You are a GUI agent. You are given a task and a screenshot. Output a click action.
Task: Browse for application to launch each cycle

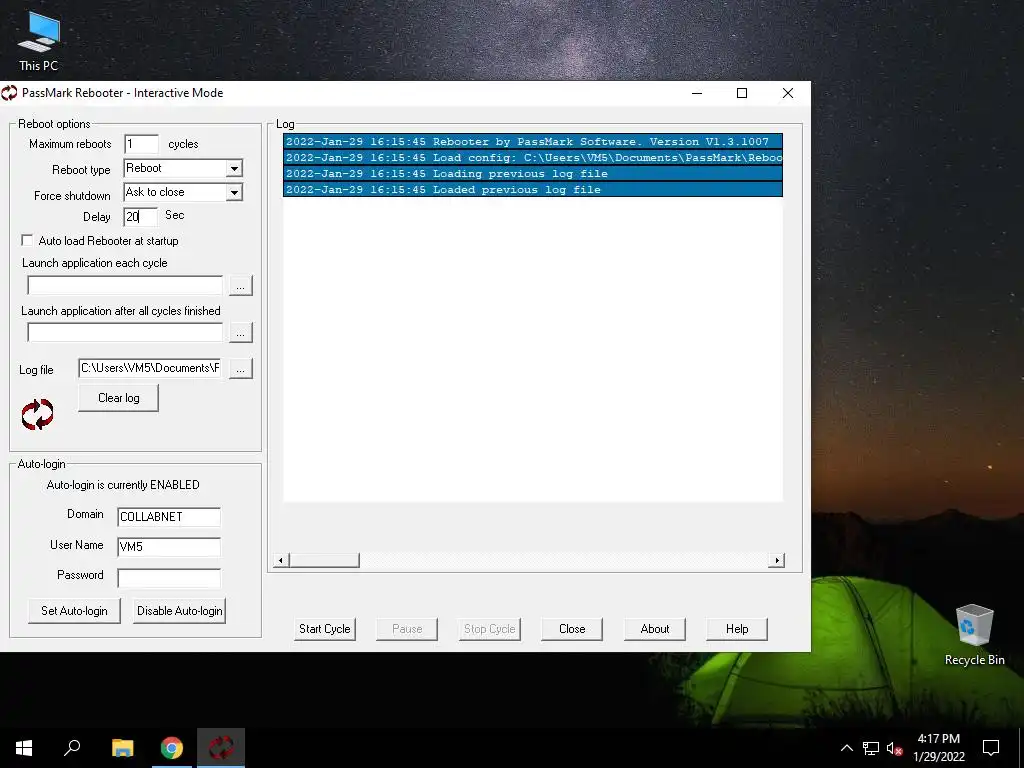pos(240,285)
